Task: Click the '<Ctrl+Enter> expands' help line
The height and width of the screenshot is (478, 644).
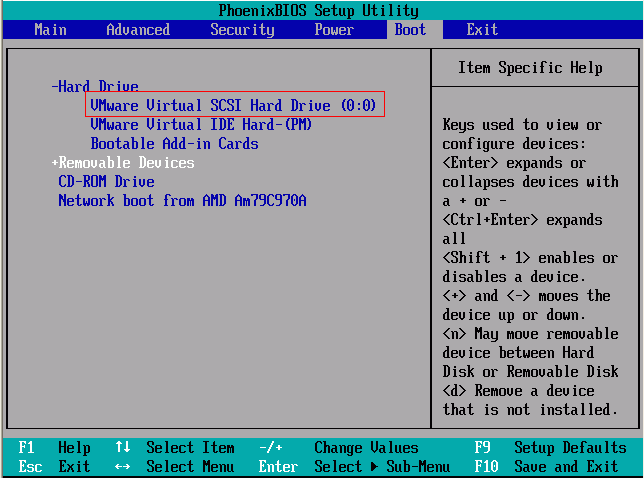Action: tap(522, 220)
